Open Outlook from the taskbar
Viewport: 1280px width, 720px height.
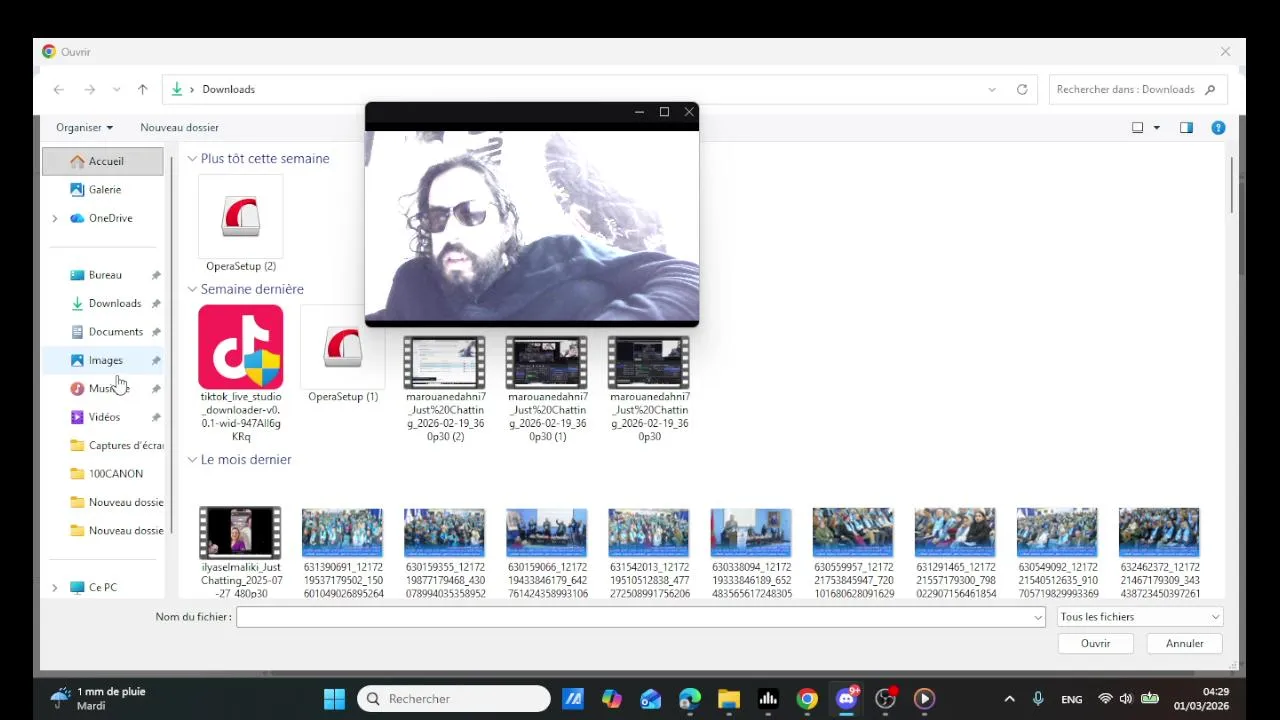(651, 699)
